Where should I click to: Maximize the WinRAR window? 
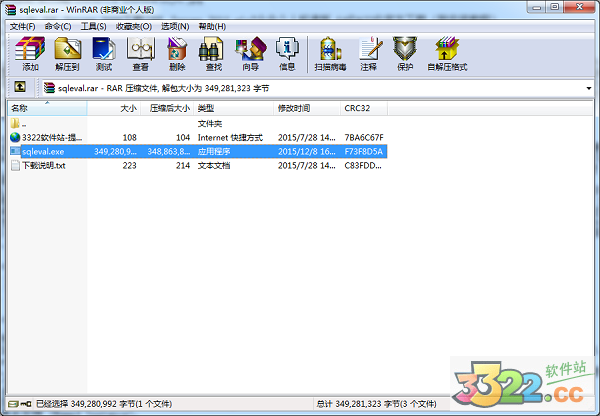tap(554, 7)
